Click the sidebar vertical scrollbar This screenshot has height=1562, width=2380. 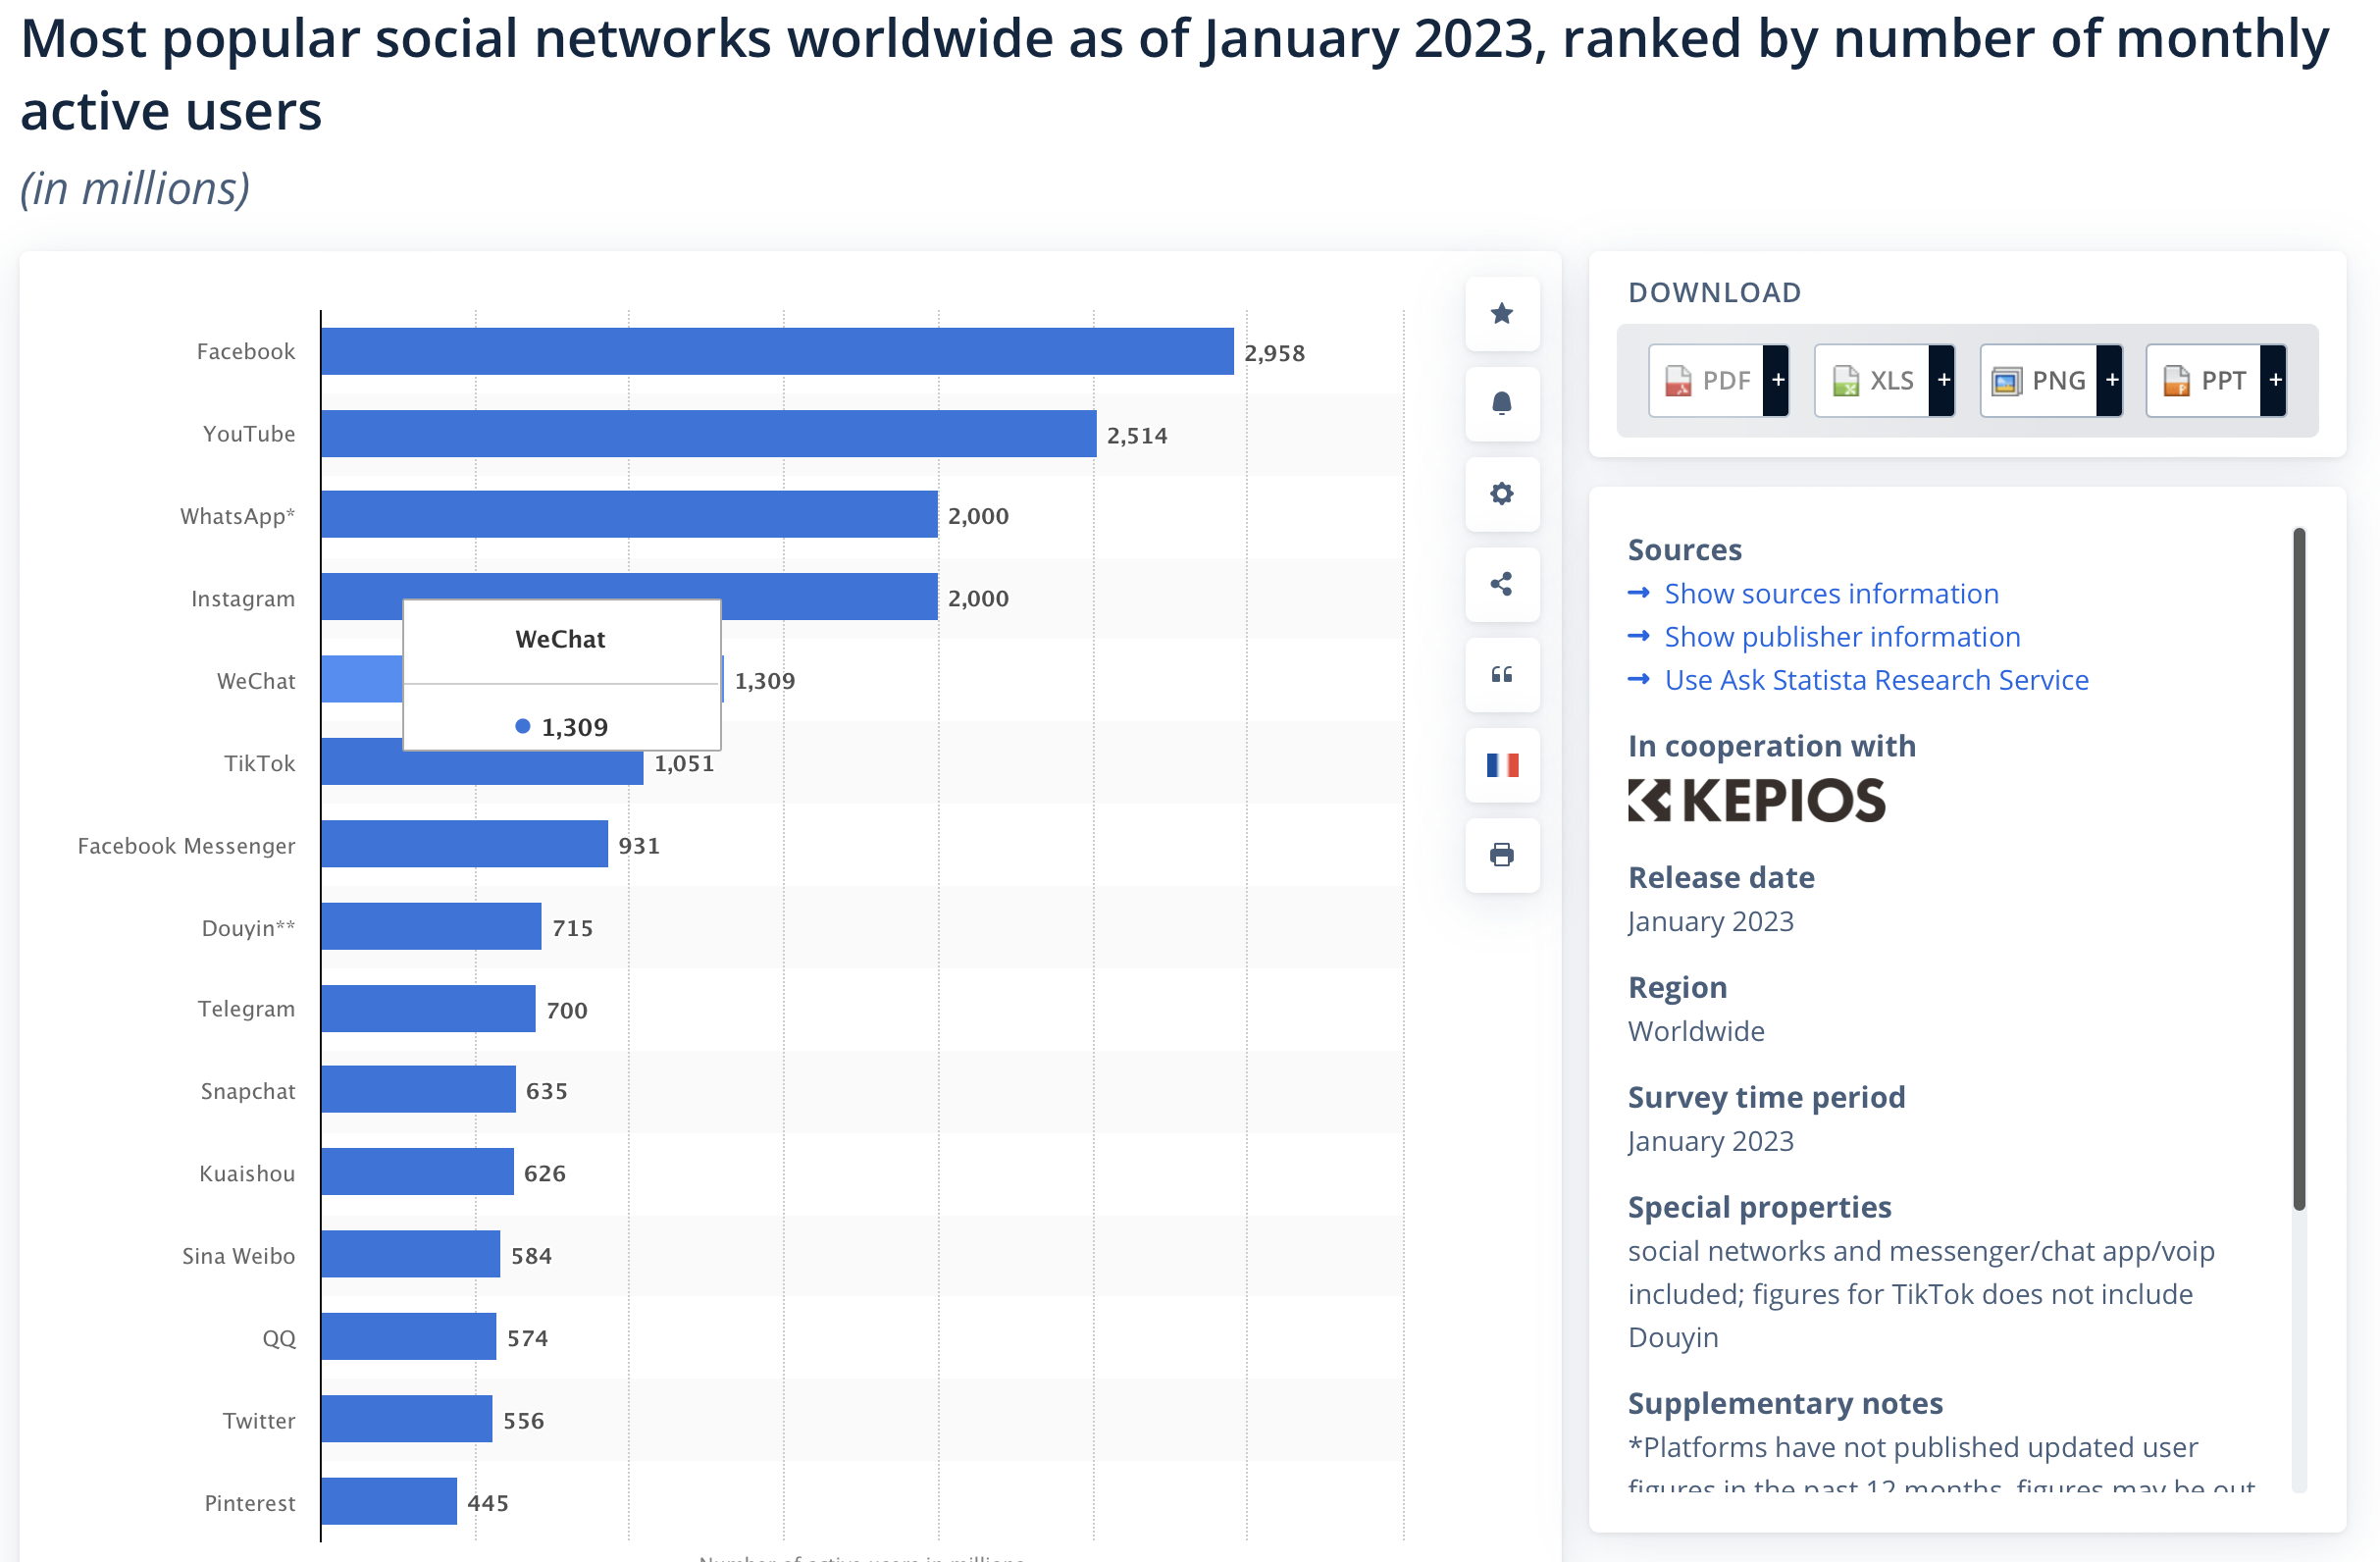2299,868
